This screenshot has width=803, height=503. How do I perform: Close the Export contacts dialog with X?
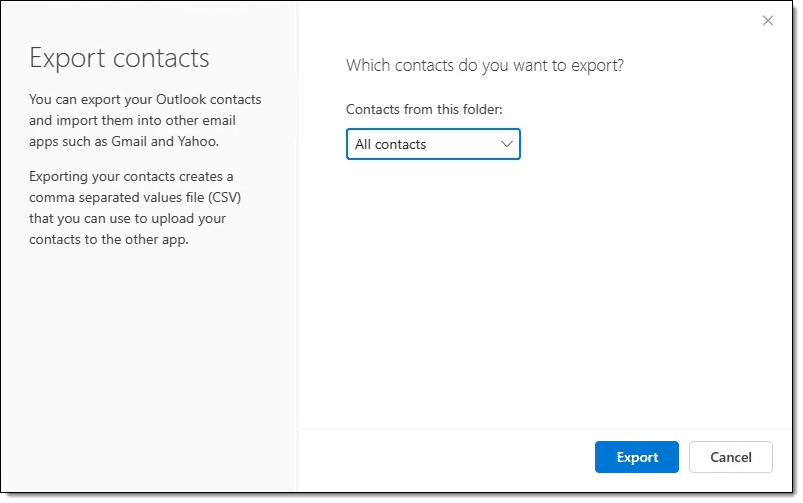click(768, 21)
